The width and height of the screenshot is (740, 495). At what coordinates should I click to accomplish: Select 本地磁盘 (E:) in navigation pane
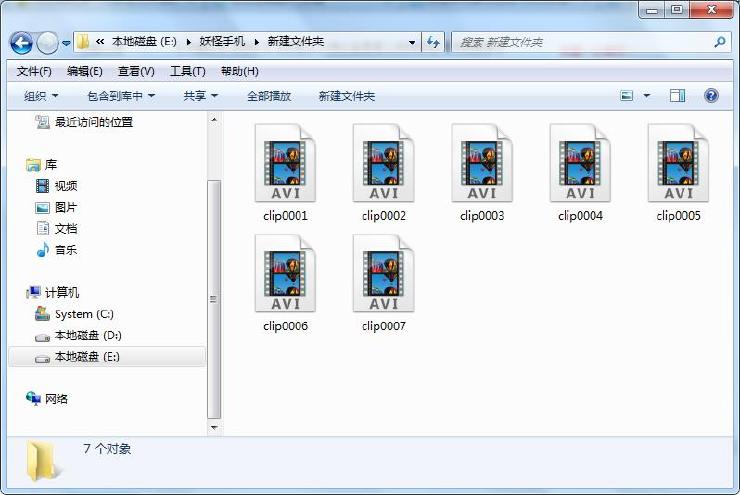click(x=107, y=357)
